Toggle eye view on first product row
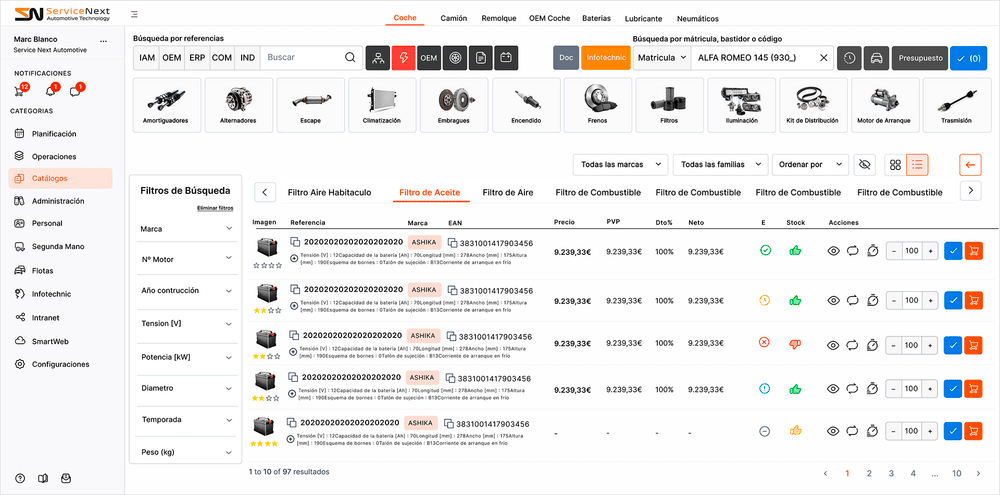The image size is (1000, 495). coord(834,251)
